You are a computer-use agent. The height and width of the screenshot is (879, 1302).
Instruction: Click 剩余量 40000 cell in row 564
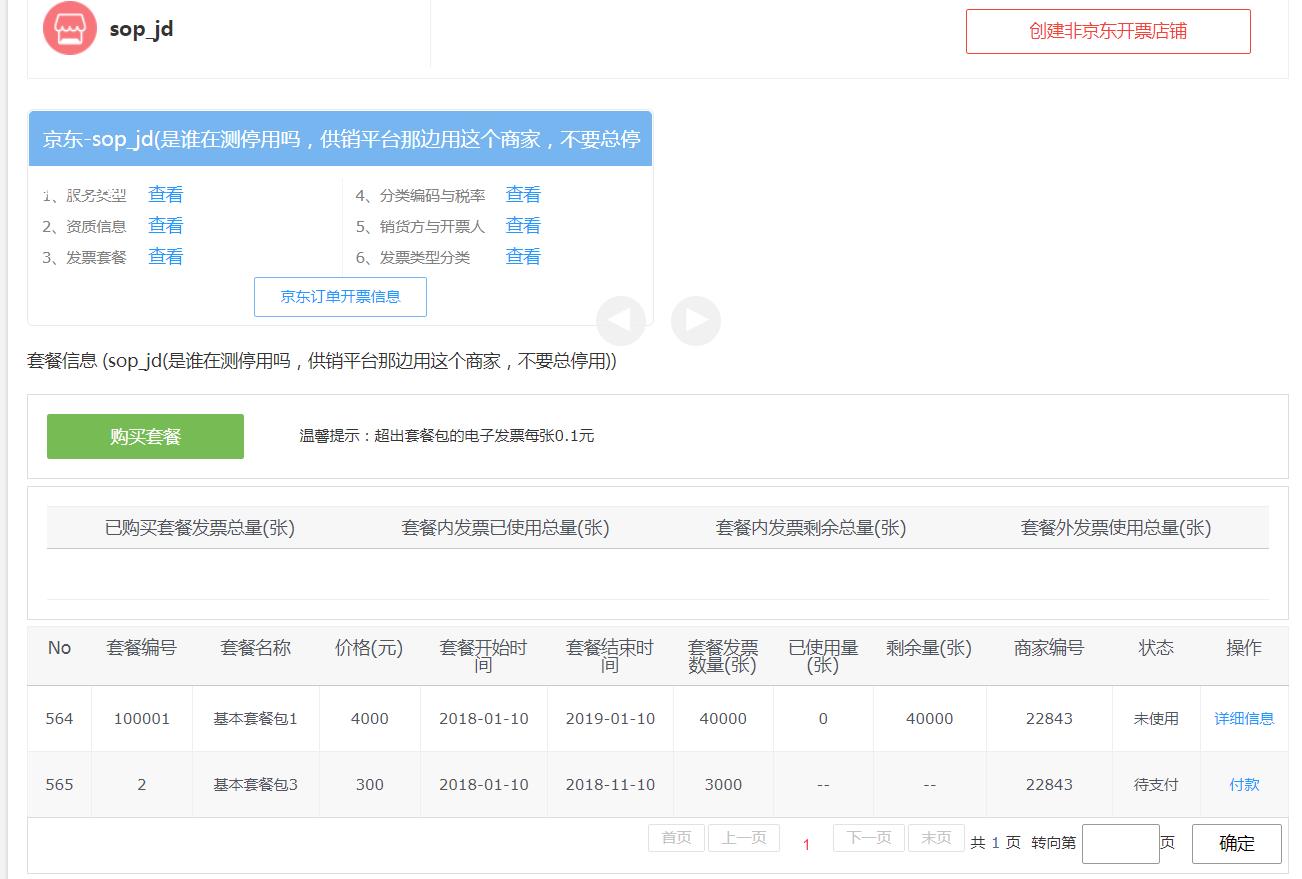coord(929,718)
